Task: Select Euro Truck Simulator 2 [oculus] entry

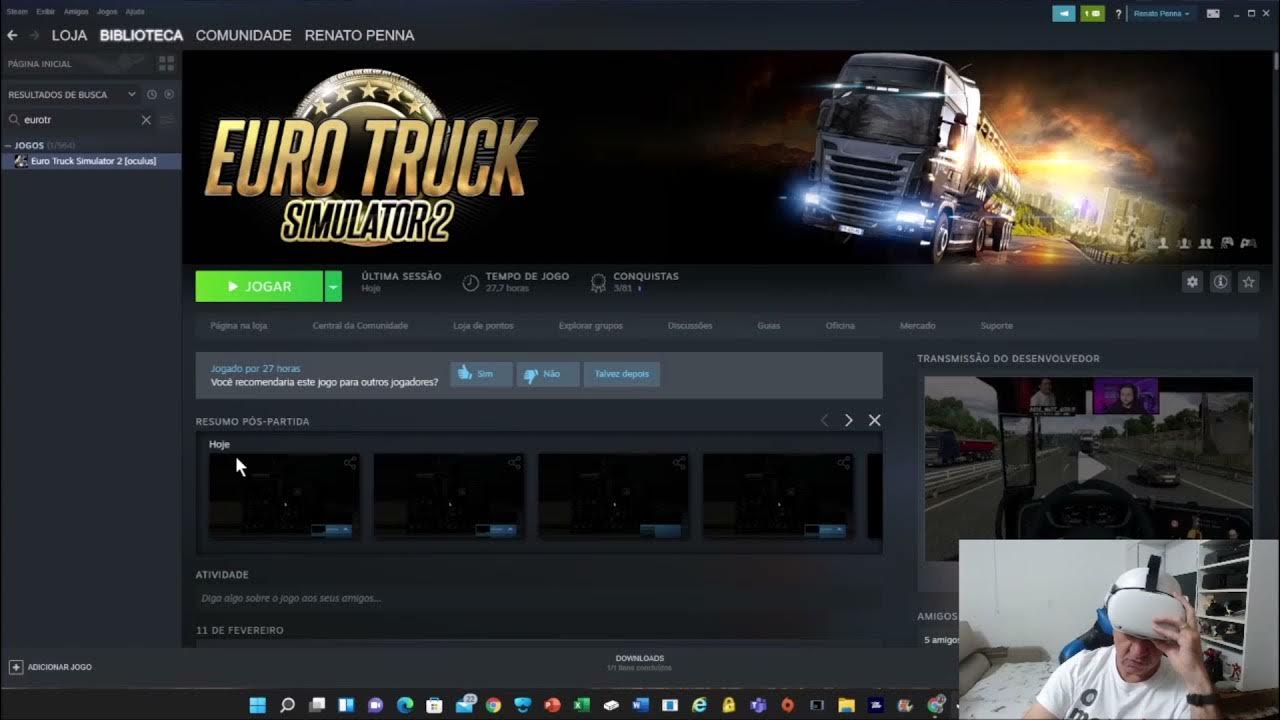Action: (x=91, y=161)
